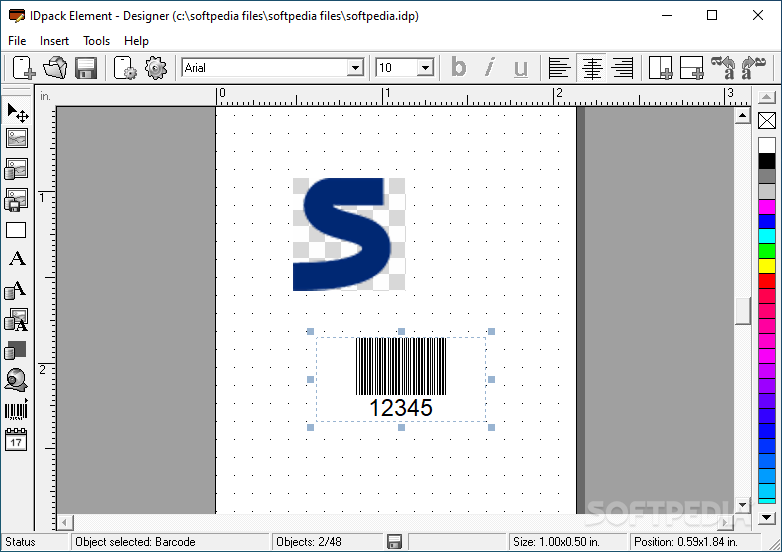Create a new card design
782x552 pixels.
(23, 67)
